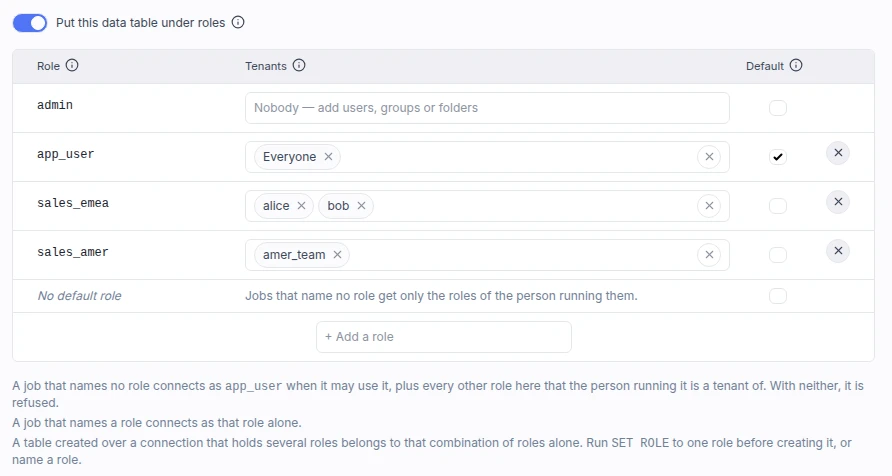This screenshot has height=476, width=892.
Task: Select the sales_amer role name
Action: [x=73, y=252]
